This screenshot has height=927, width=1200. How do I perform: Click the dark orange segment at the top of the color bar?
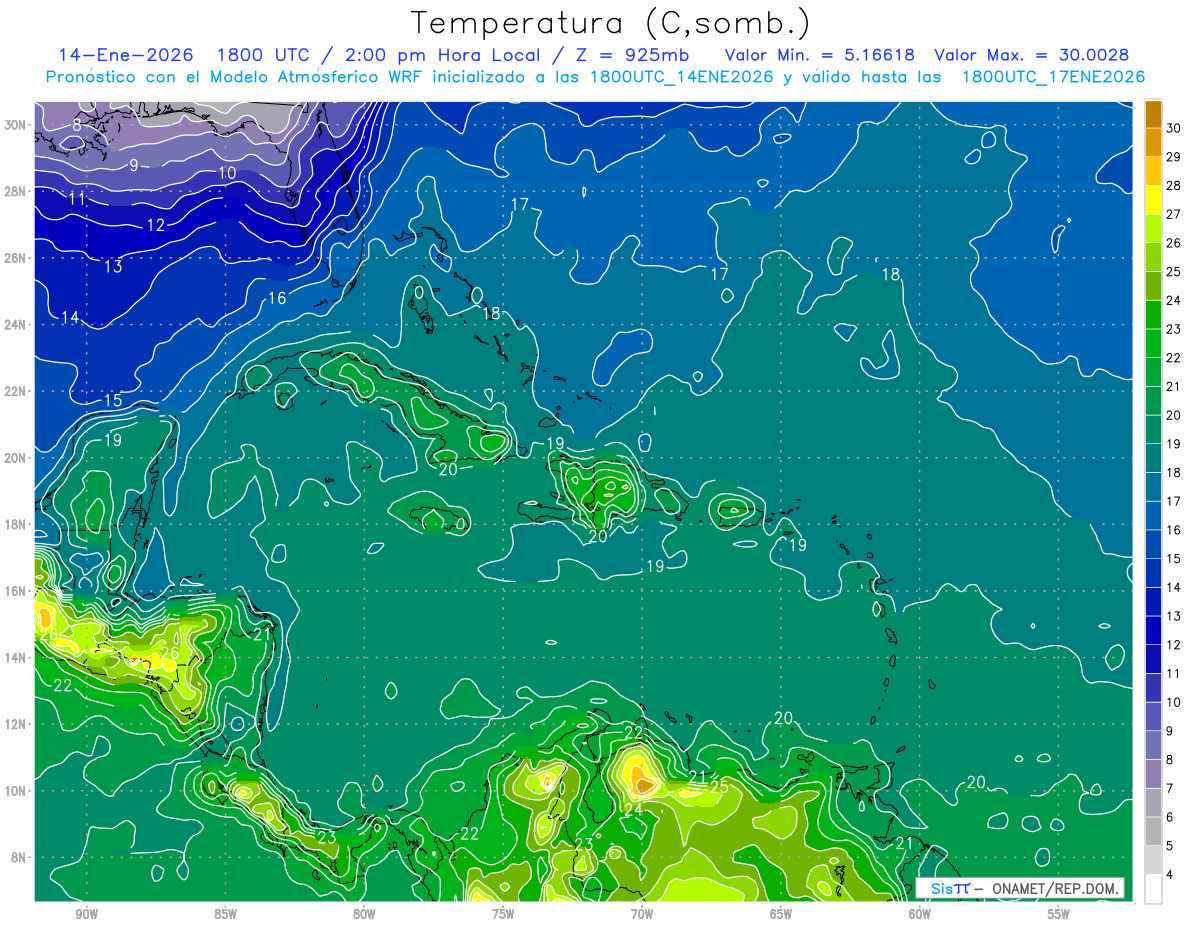[x=1153, y=113]
